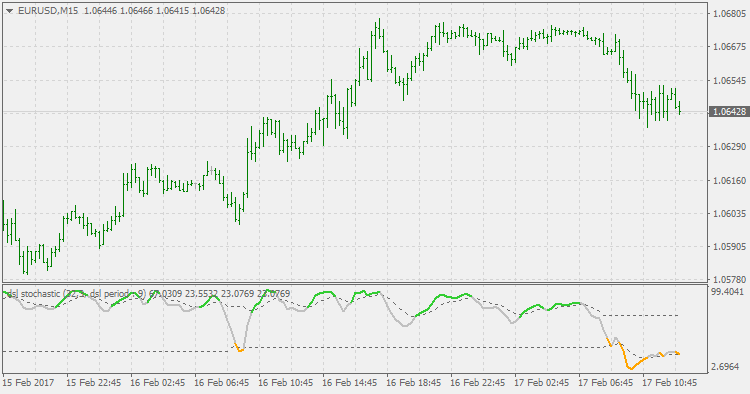Click the 1.06805 price axis label
The image size is (750, 394).
coord(729,14)
